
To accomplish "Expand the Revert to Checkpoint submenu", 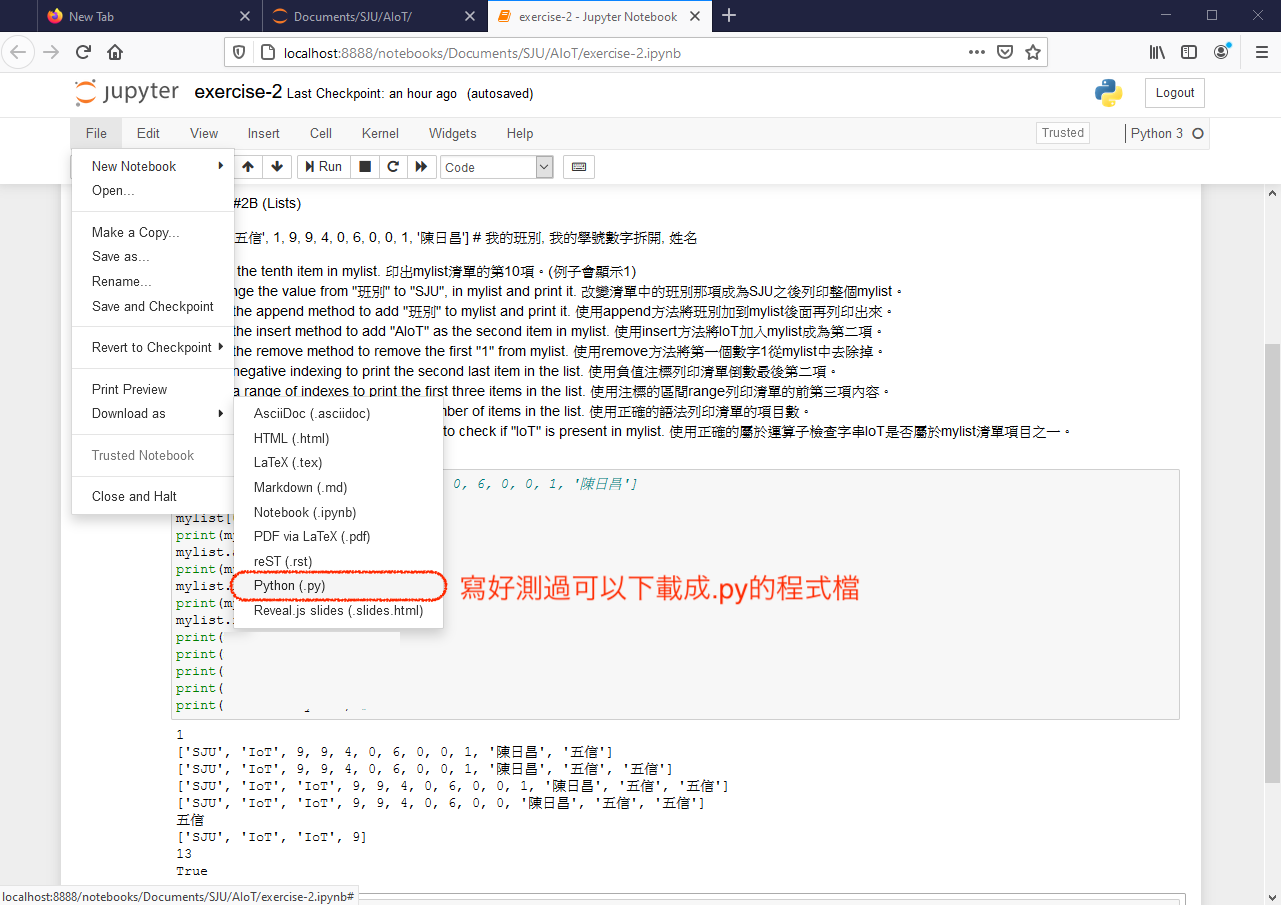I will tap(152, 347).
